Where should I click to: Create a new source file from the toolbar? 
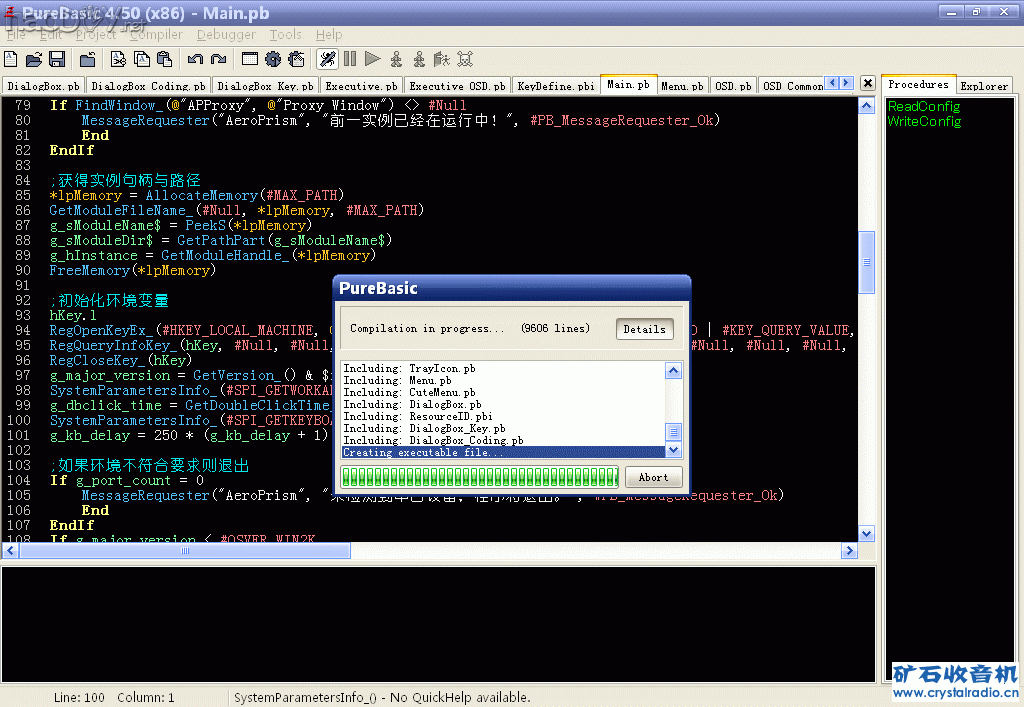[x=12, y=60]
